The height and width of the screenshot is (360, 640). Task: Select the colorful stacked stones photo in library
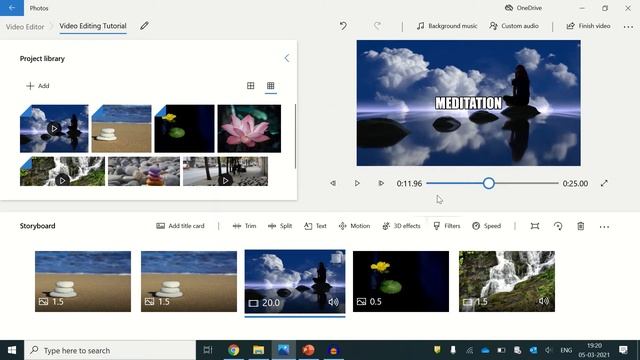(144, 171)
